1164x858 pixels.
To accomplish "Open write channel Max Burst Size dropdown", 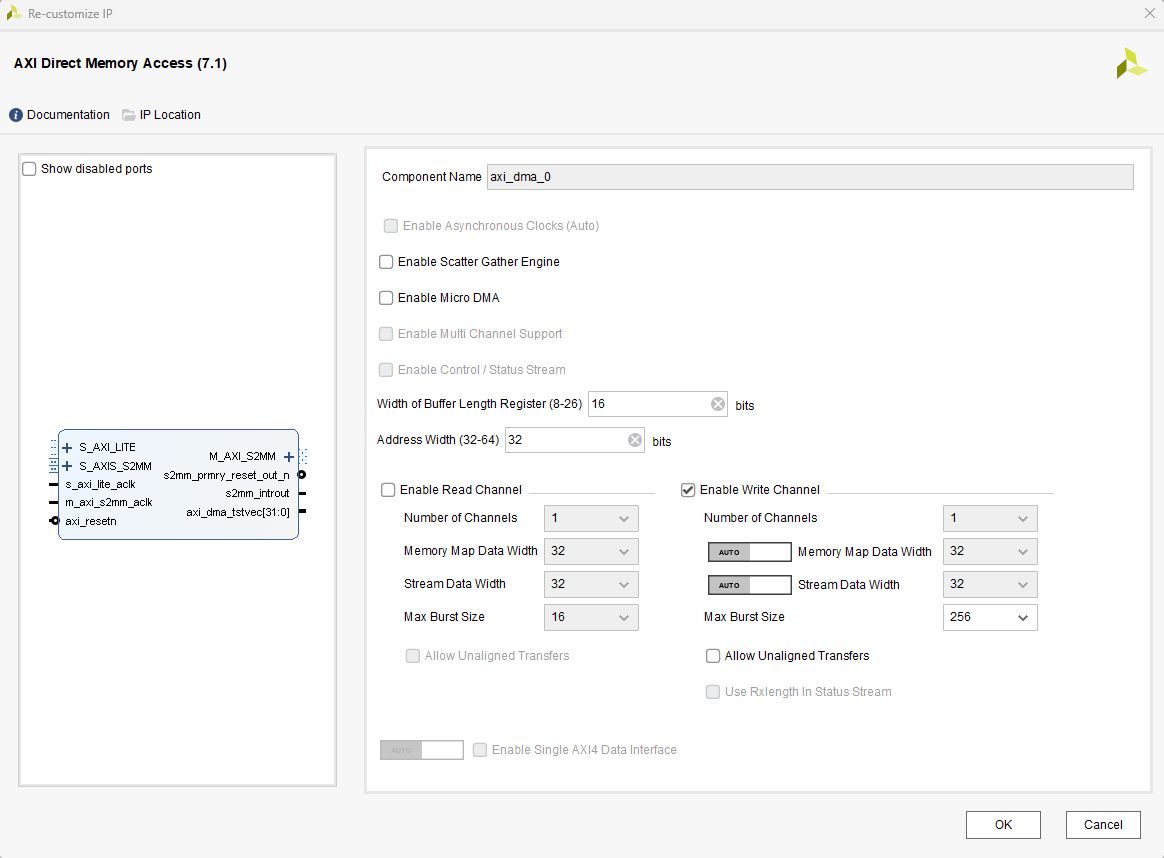I will [x=989, y=617].
